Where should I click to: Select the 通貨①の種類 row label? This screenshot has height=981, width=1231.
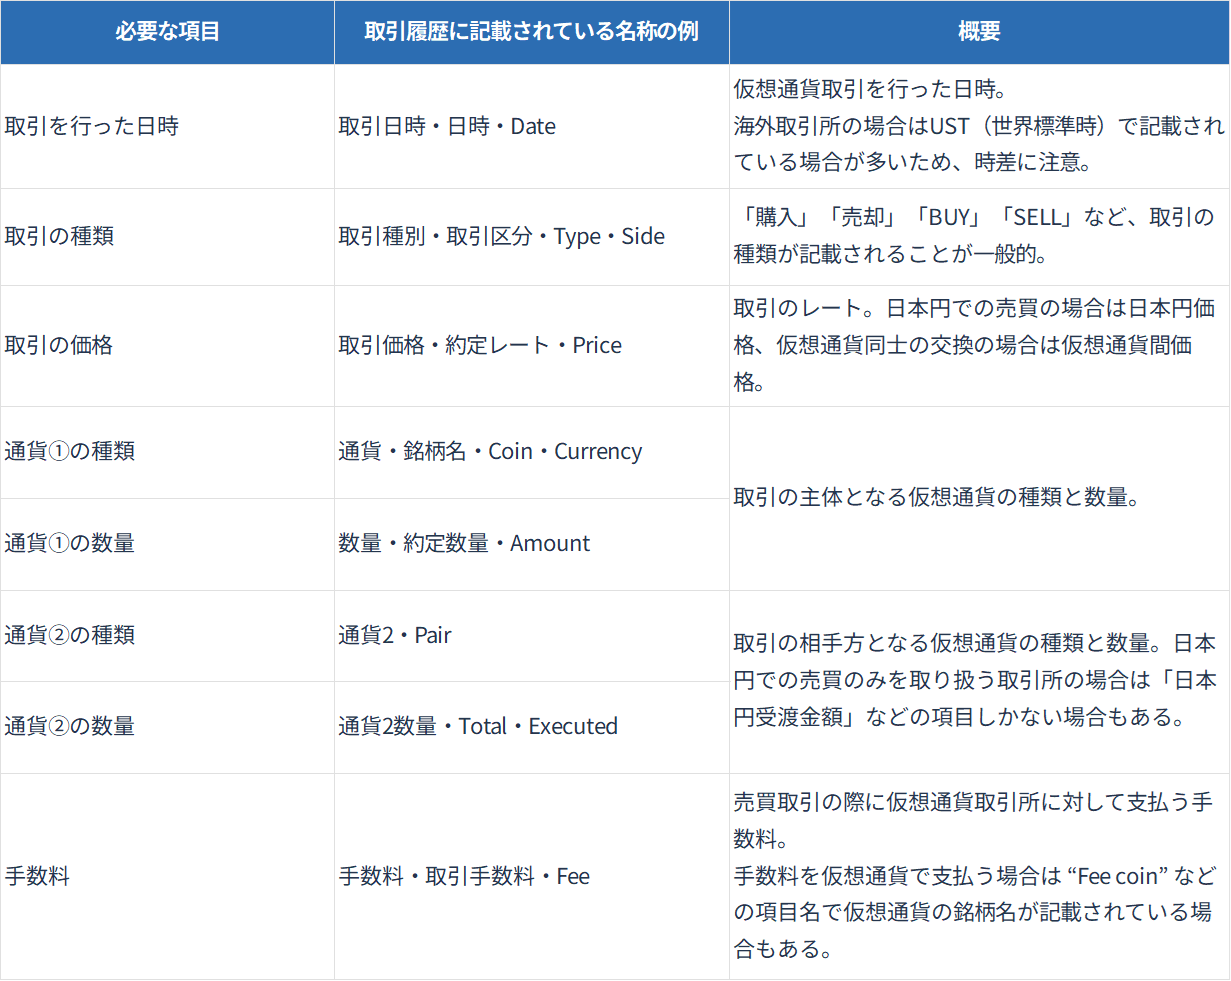[70, 451]
